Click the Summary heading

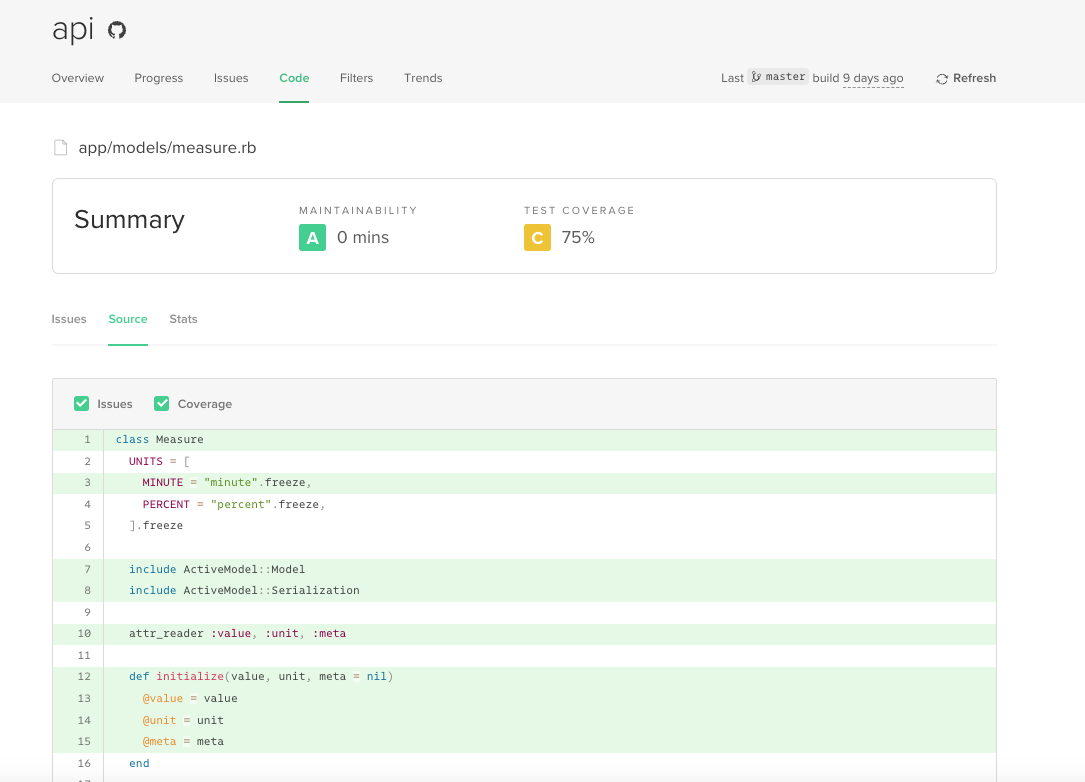[x=129, y=219]
